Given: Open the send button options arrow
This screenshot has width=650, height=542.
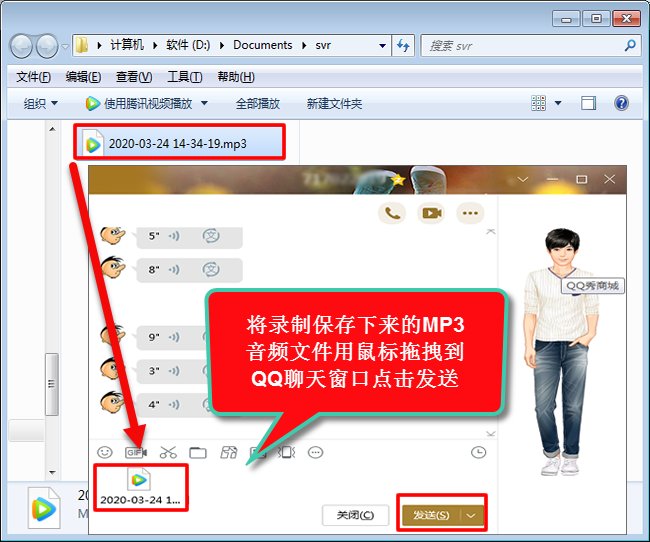Looking at the screenshot, I should [x=471, y=515].
